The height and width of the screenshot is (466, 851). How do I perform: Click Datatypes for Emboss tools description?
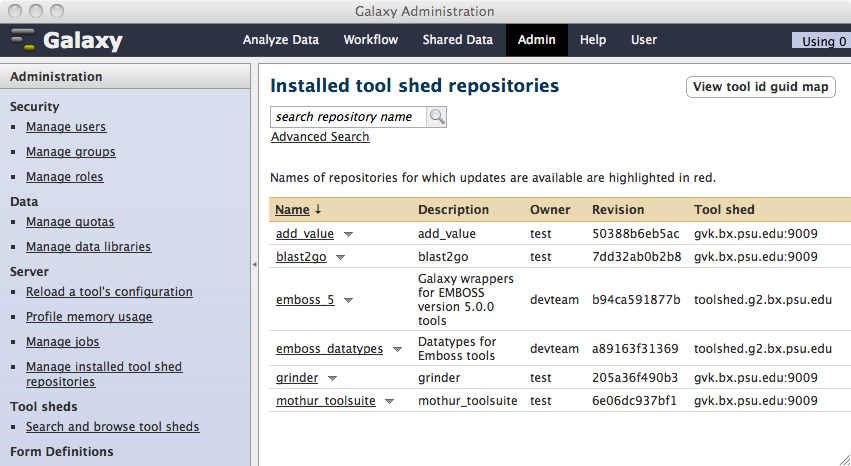457,349
